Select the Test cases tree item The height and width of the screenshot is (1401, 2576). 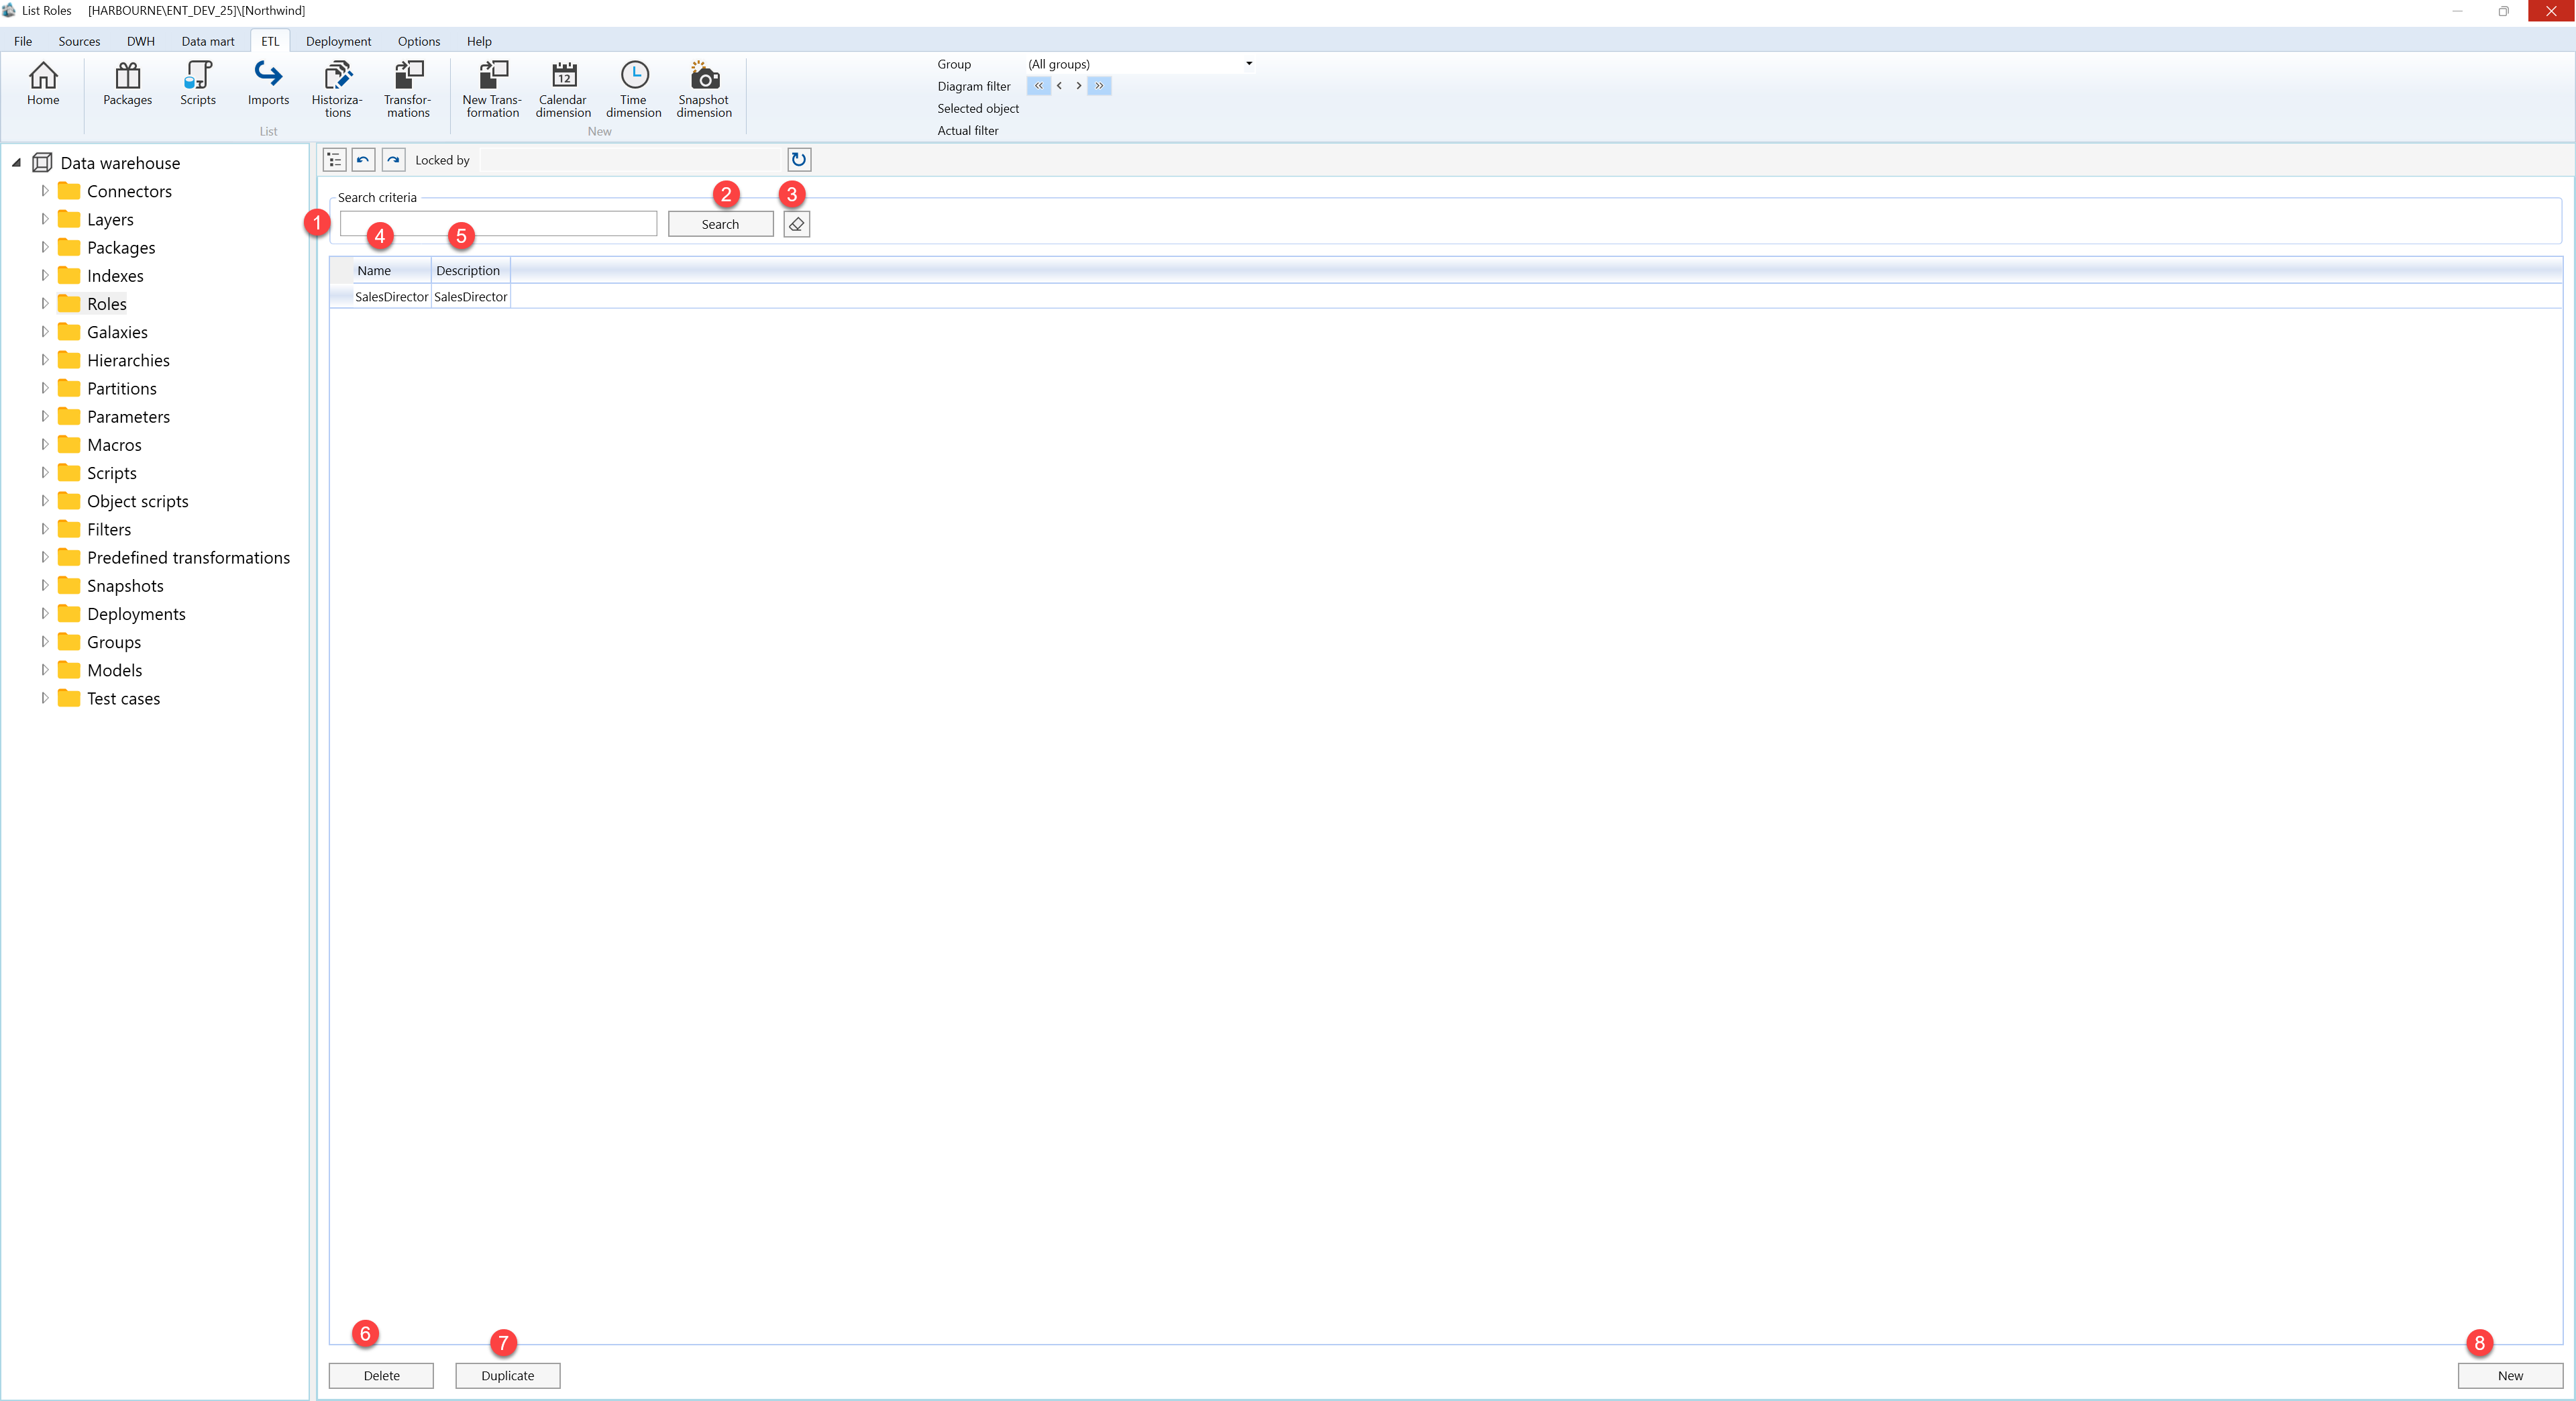point(124,698)
